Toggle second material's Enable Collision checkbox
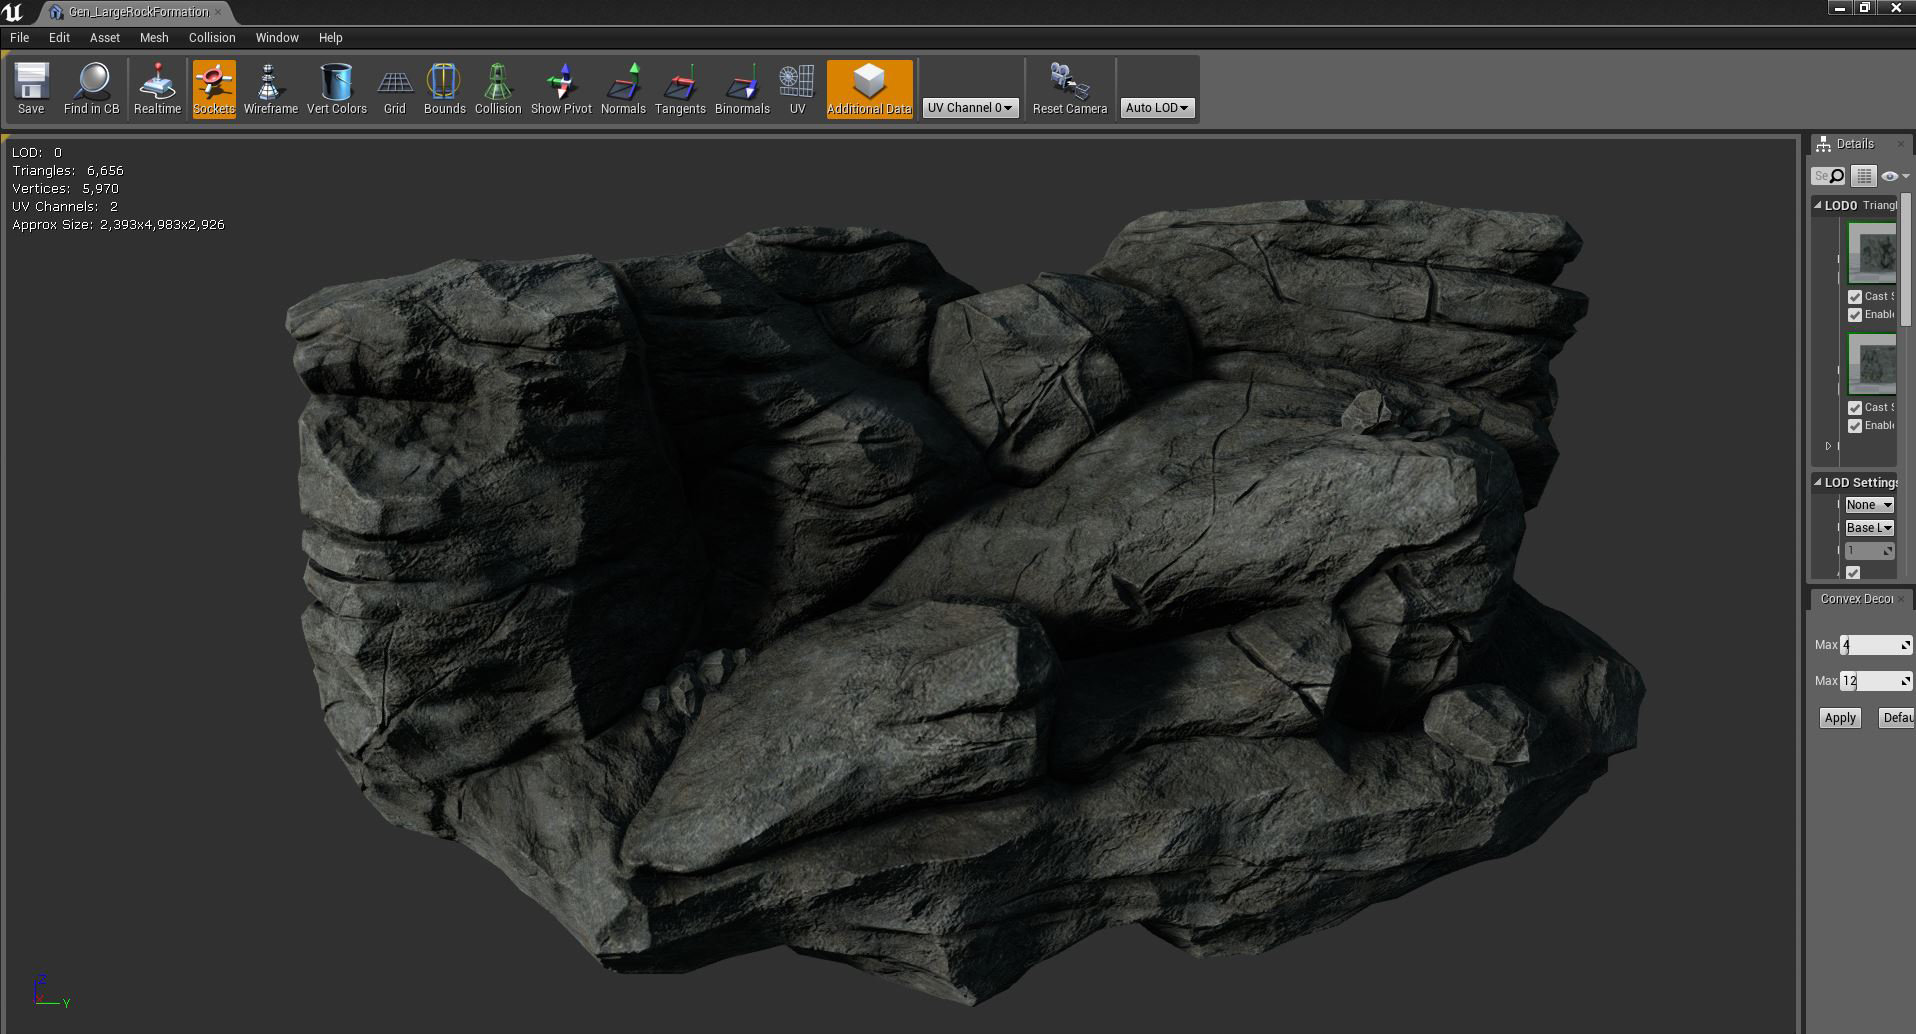This screenshot has width=1916, height=1034. [x=1855, y=426]
